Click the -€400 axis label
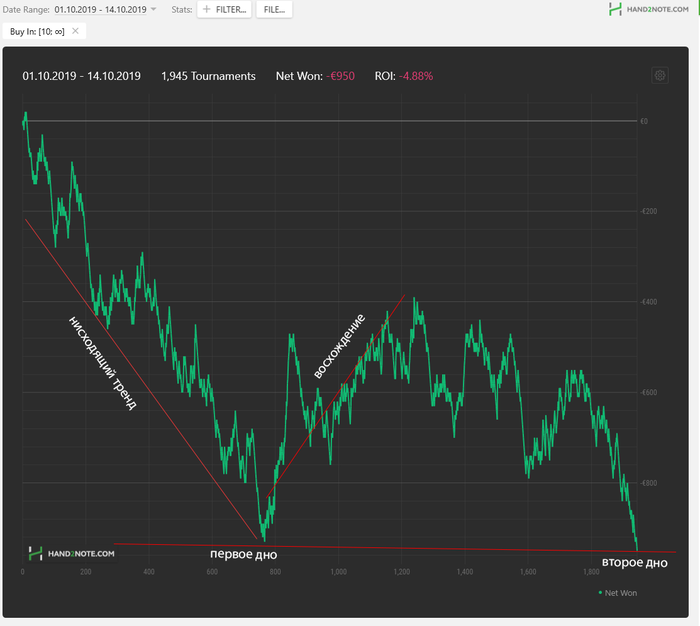Screen dimensions: 700x626 [x=649, y=302]
